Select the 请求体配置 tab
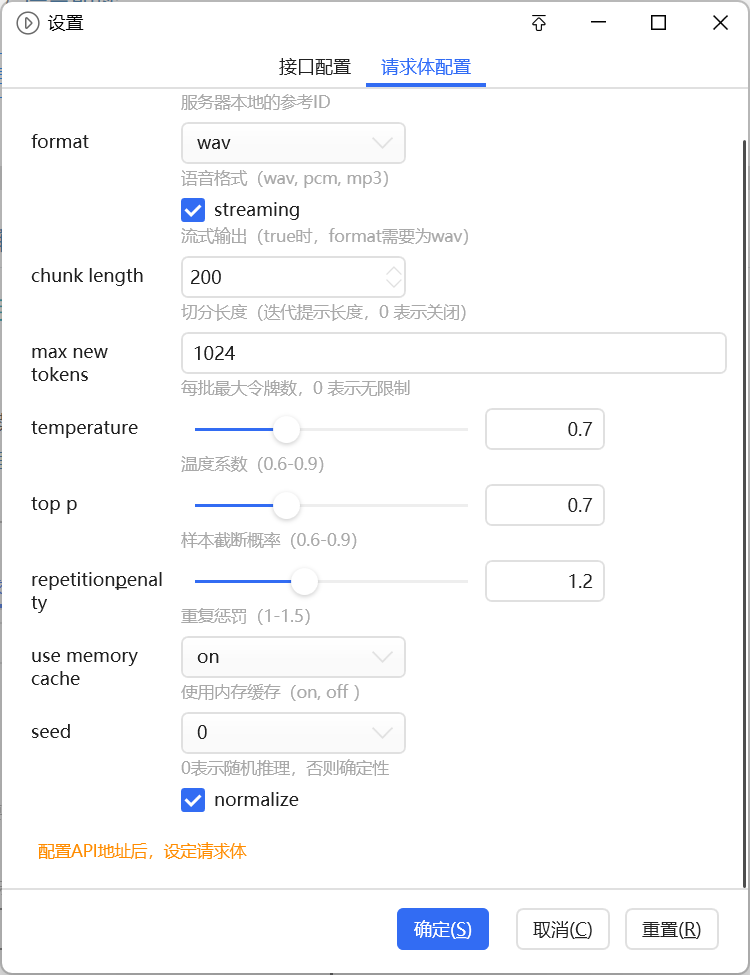 point(426,67)
